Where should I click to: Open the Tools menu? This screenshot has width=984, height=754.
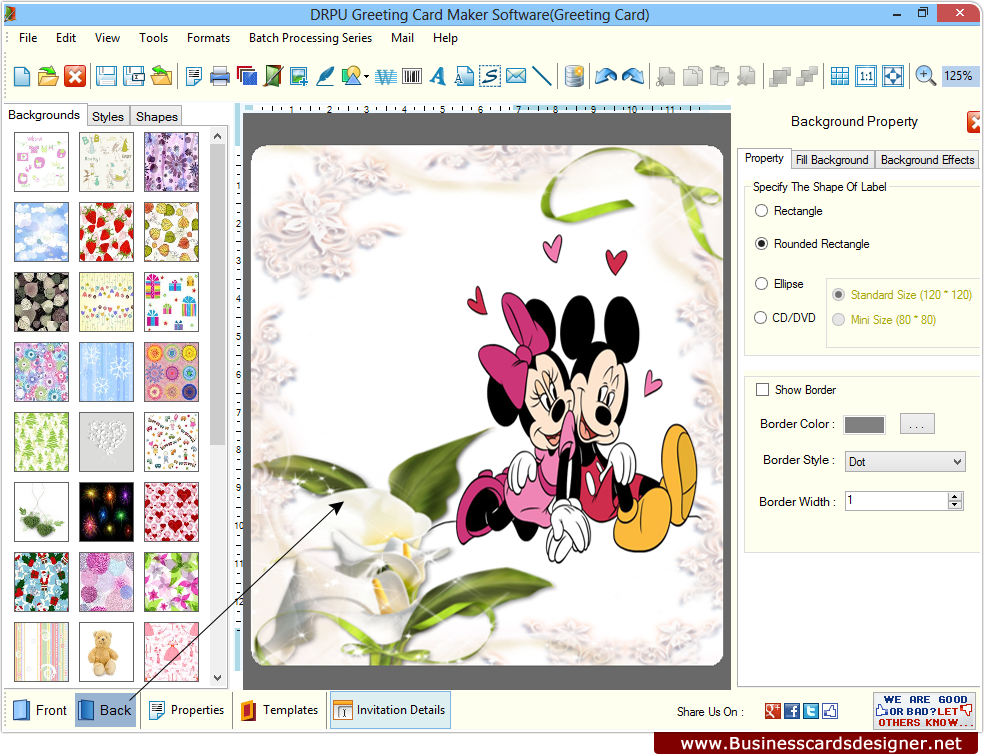click(x=154, y=38)
